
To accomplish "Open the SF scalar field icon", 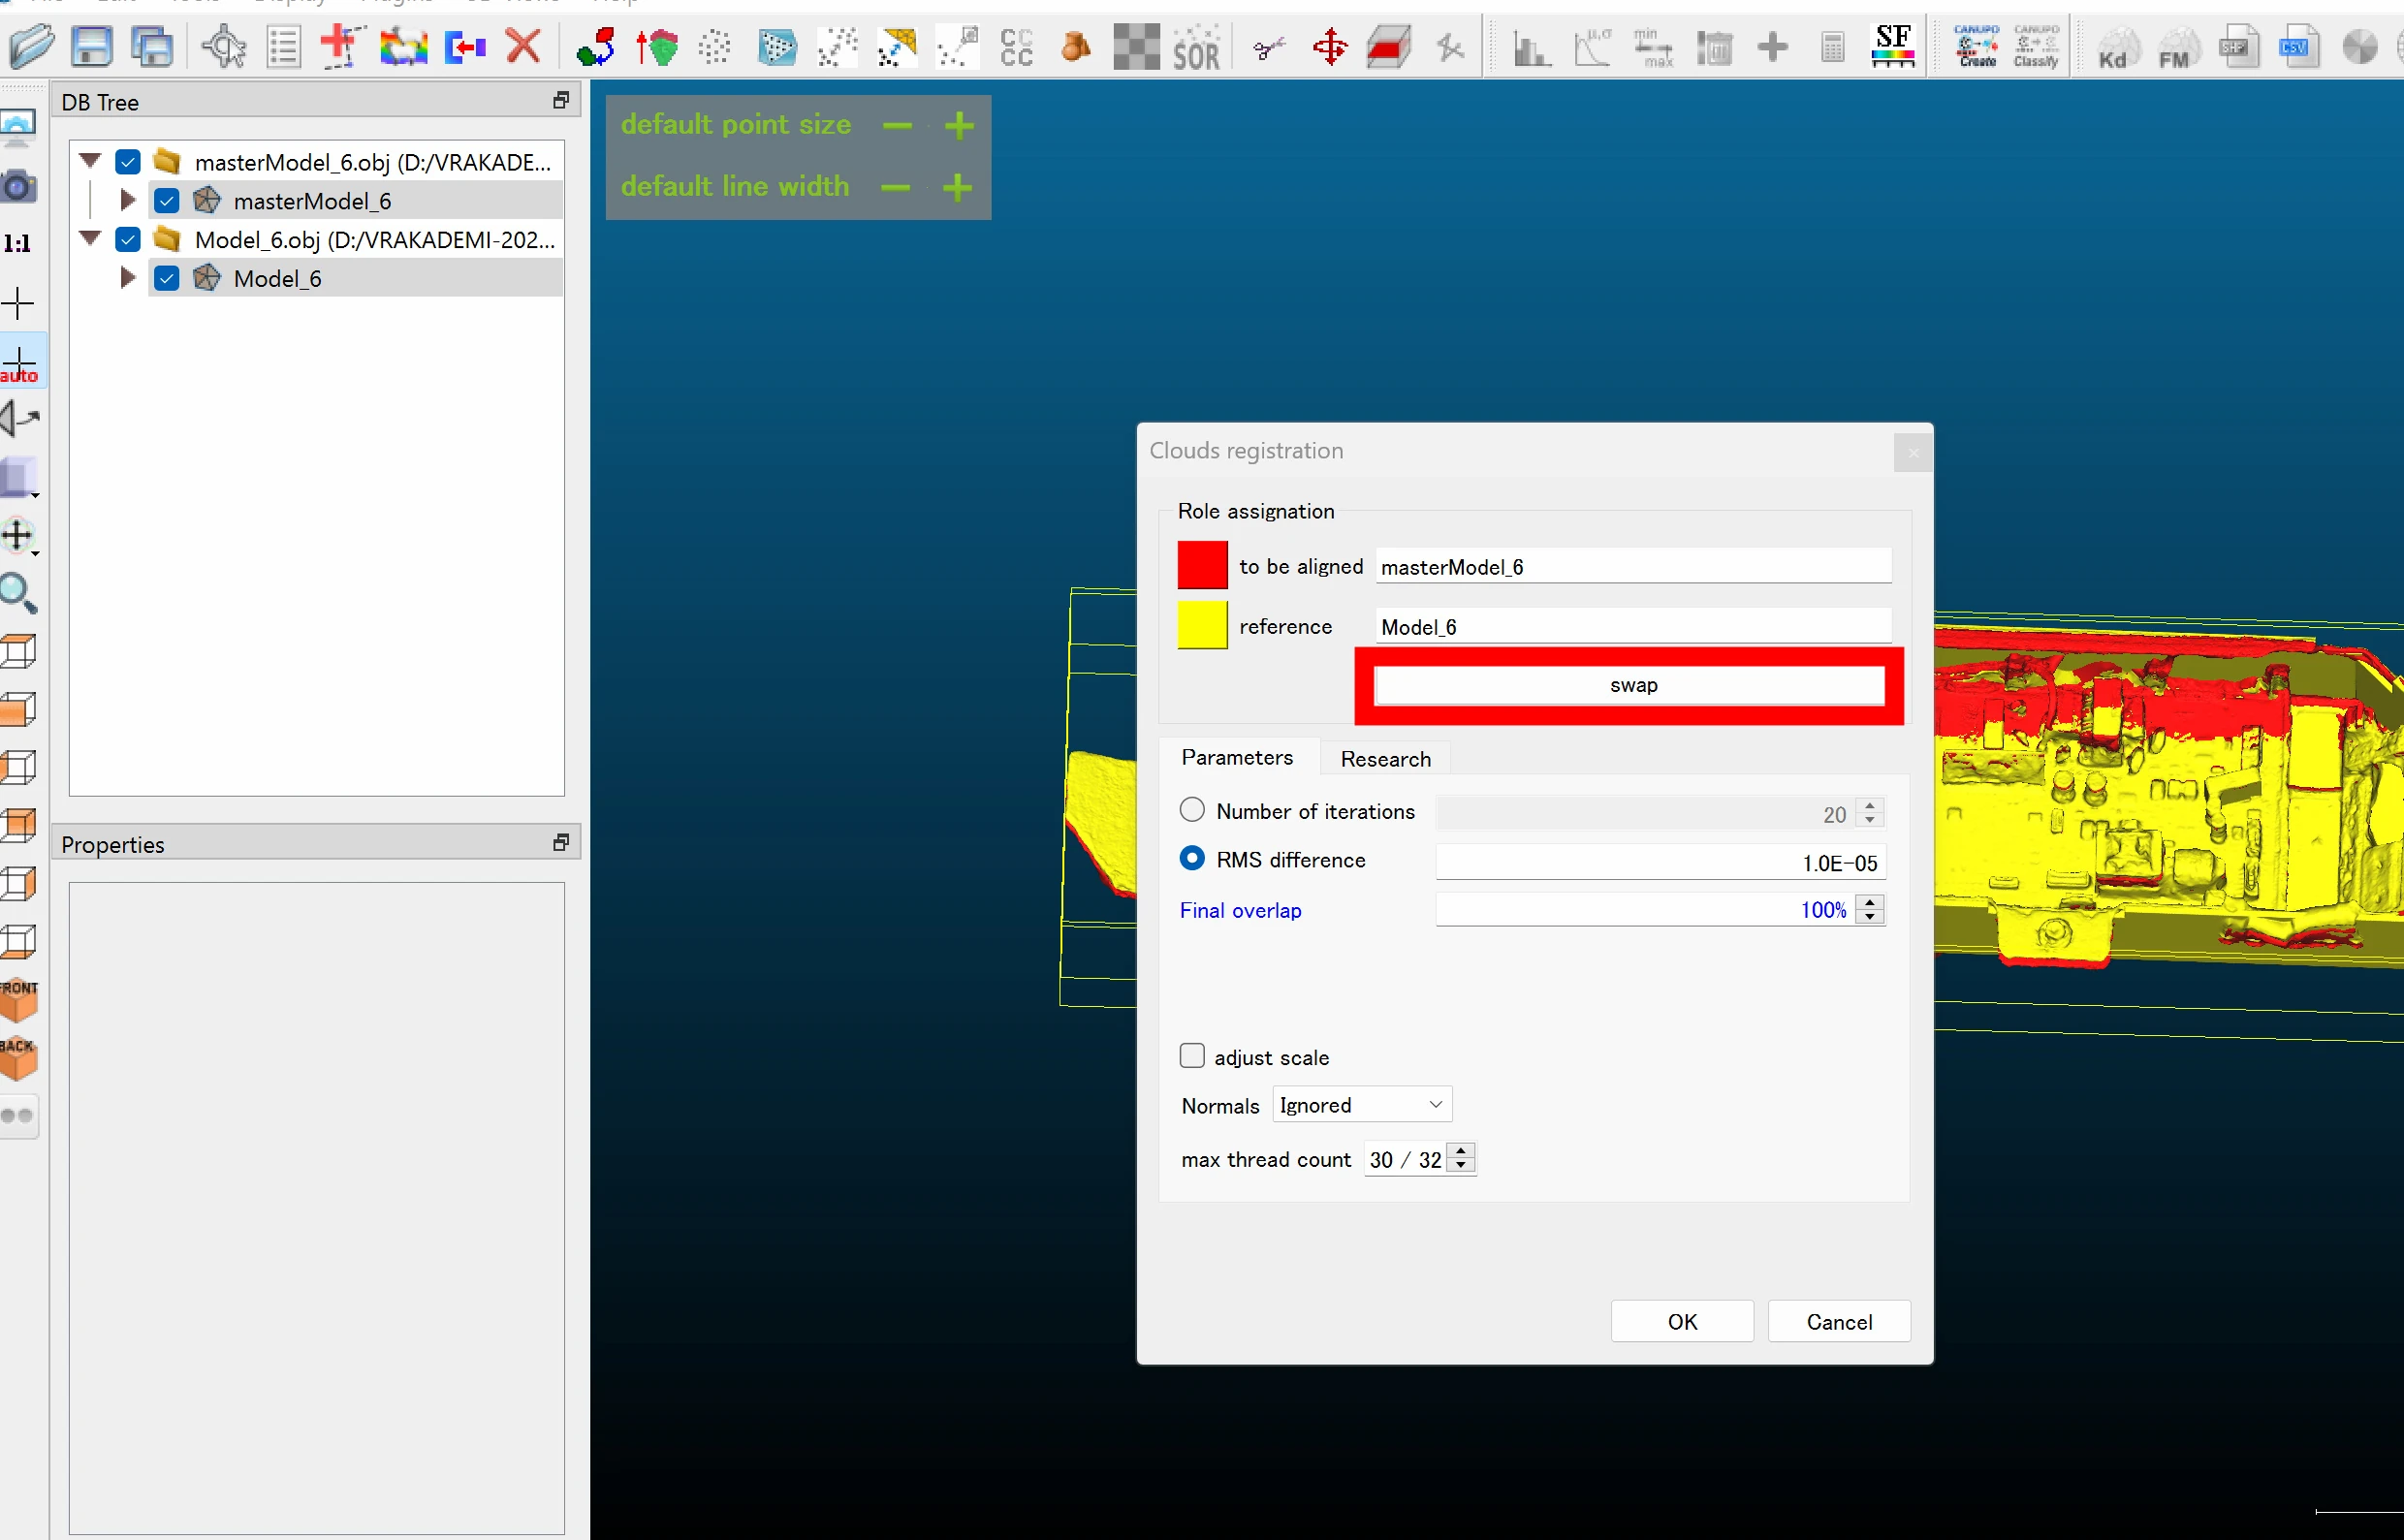I will click(1892, 47).
